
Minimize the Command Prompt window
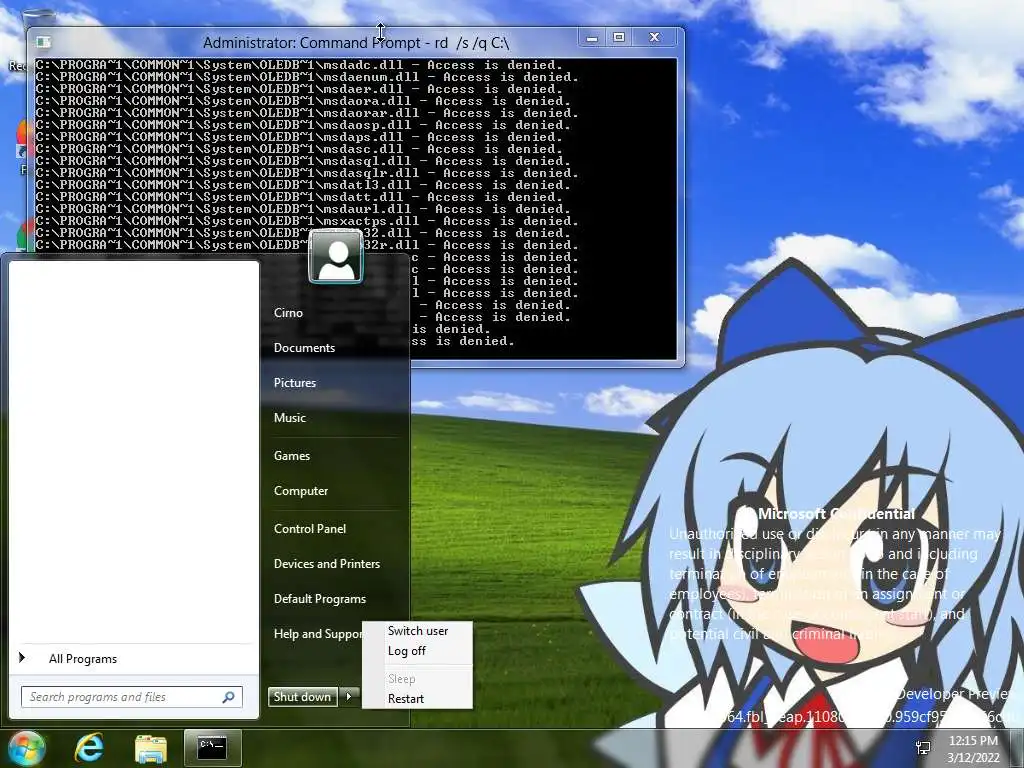(592, 38)
